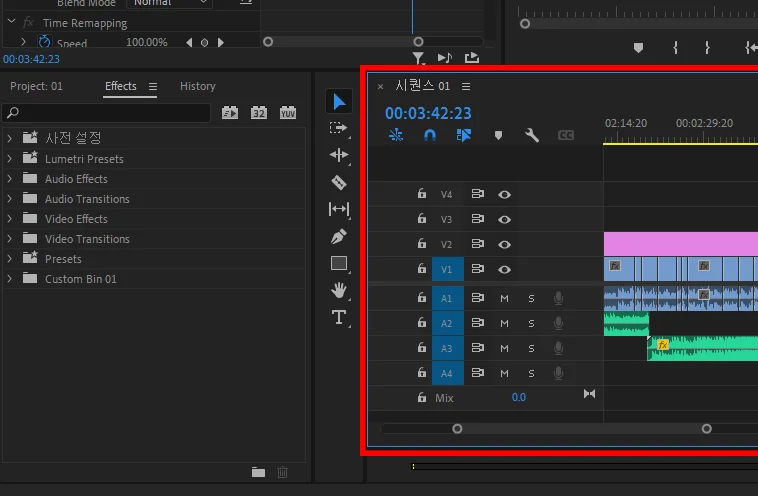Viewport: 758px width, 496px height.
Task: Enable voice-over record on A1
Action: click(558, 298)
